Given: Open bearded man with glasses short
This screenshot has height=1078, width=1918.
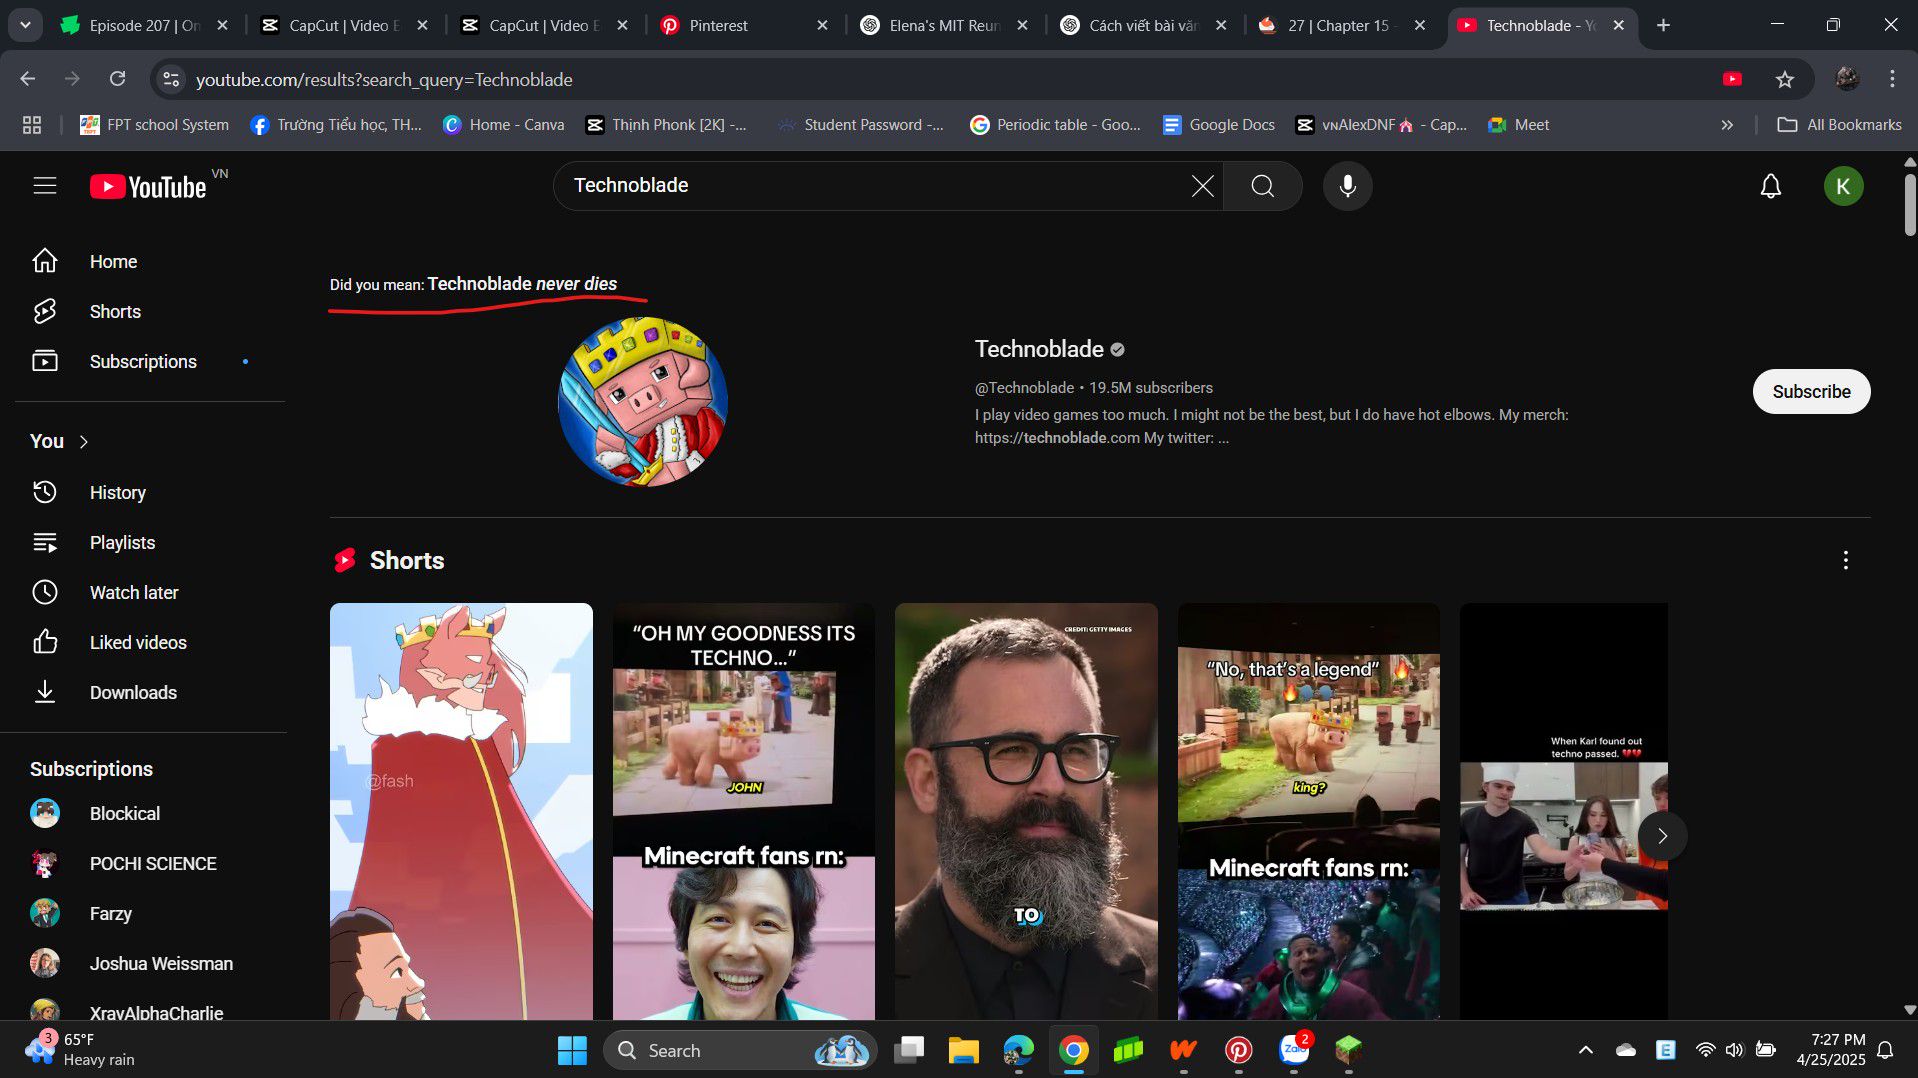Looking at the screenshot, I should coord(1026,811).
